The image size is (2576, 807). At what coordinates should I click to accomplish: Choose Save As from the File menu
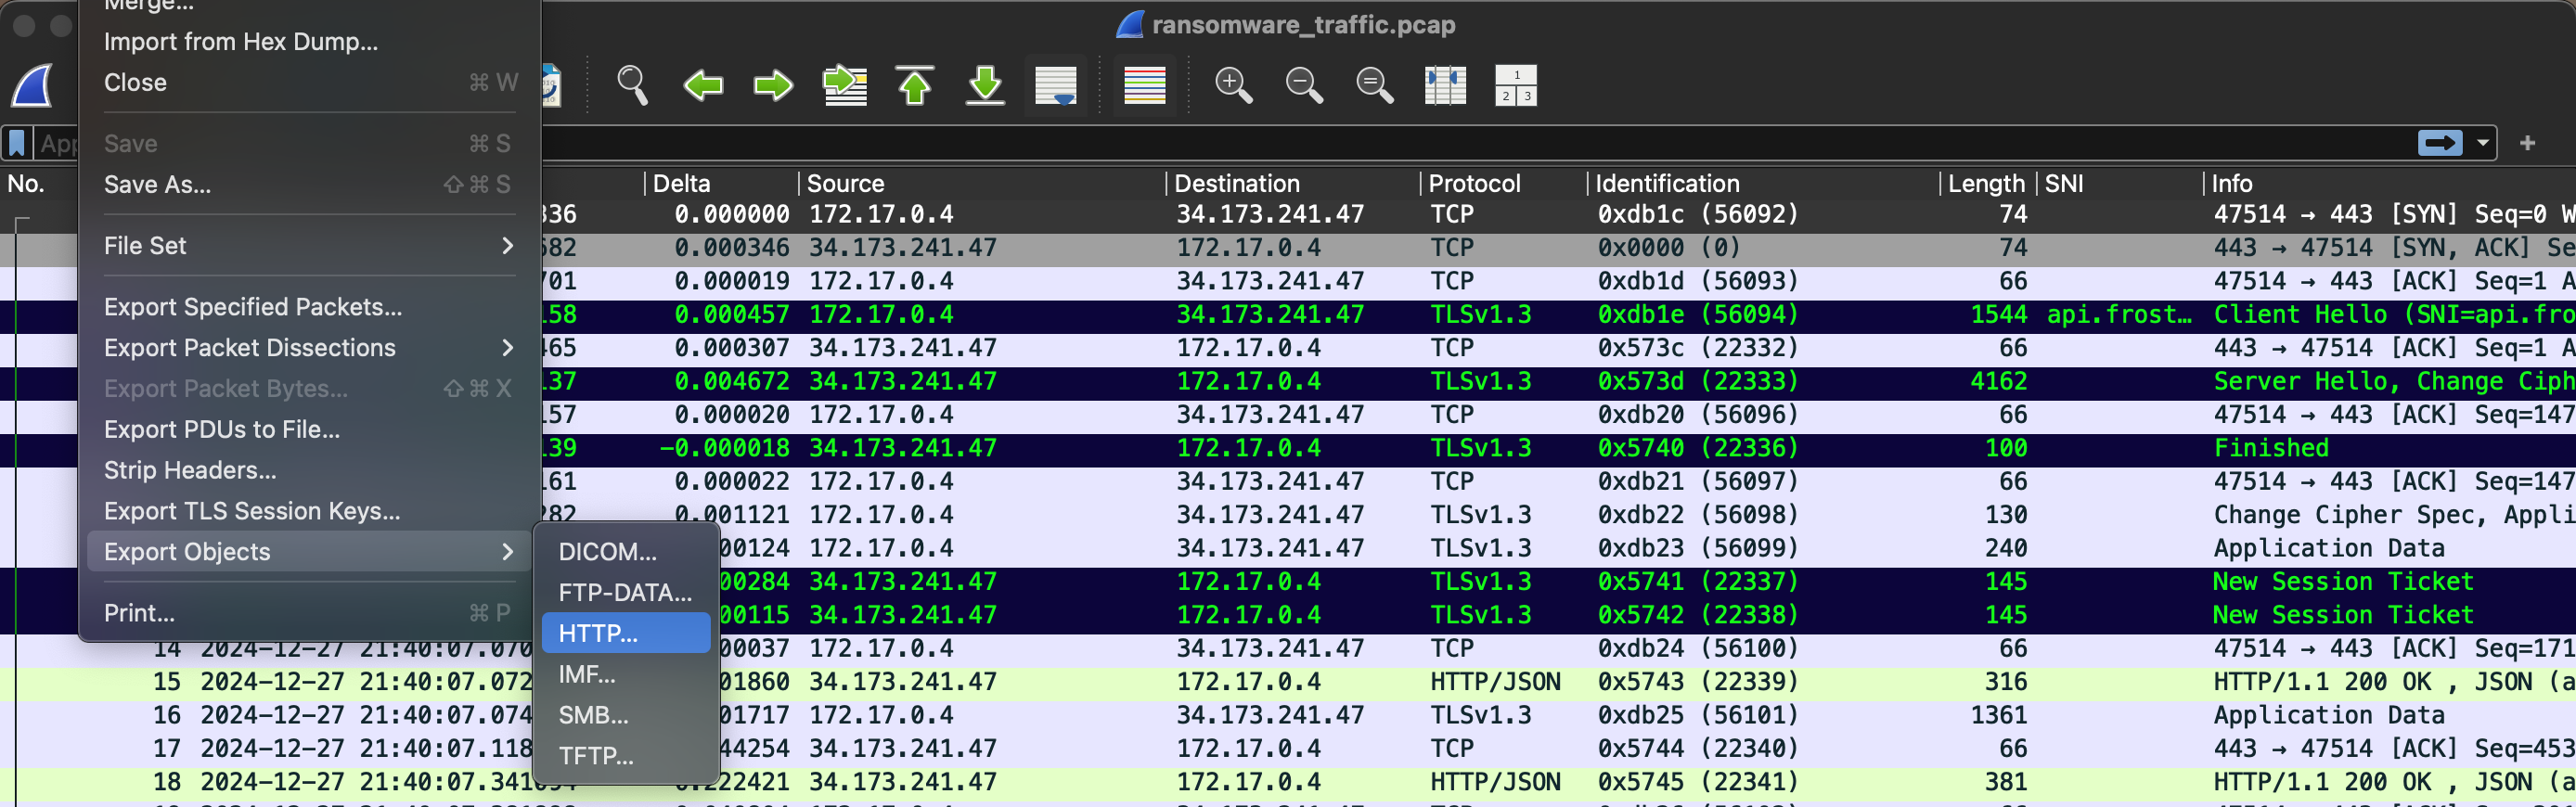309,184
